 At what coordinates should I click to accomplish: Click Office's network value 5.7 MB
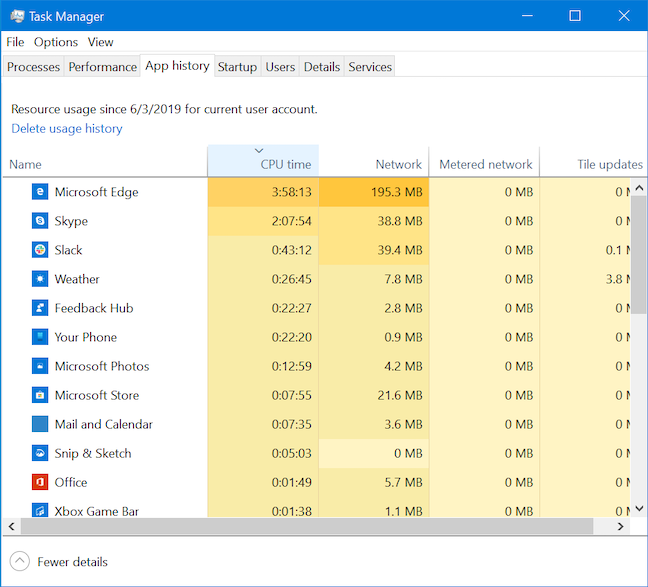(403, 482)
